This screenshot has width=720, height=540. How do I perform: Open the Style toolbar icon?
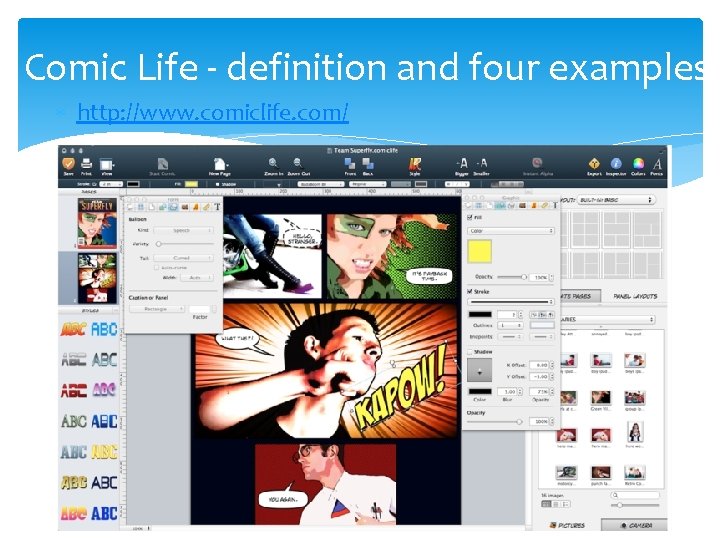pos(415,164)
